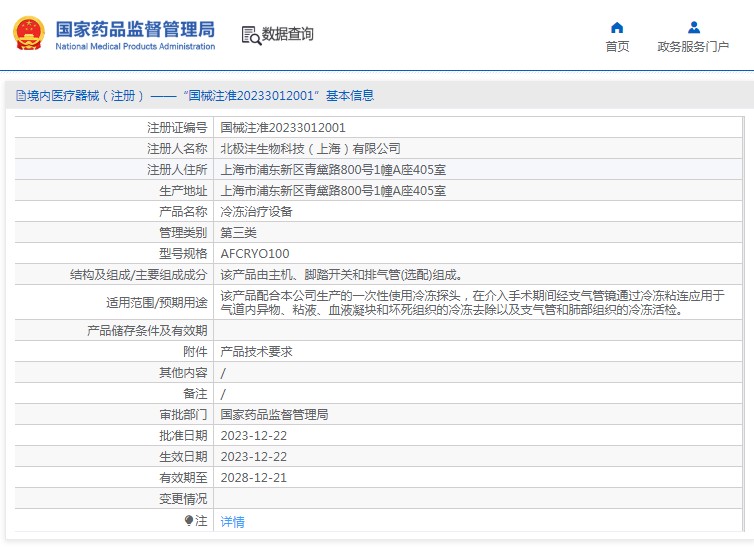The width and height of the screenshot is (754, 549).
Task: Click the 首页 home icon
Action: tap(617, 27)
